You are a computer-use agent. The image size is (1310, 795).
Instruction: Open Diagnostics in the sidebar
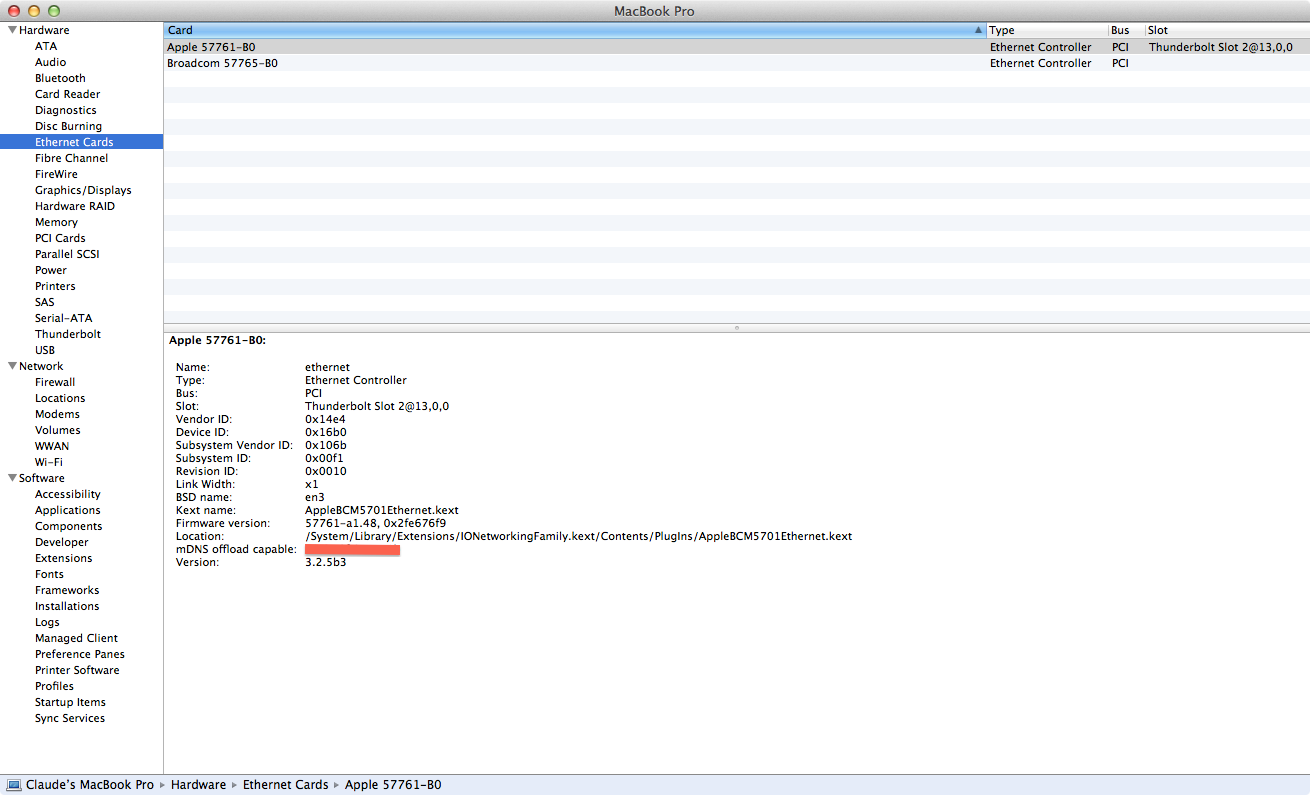(66, 110)
